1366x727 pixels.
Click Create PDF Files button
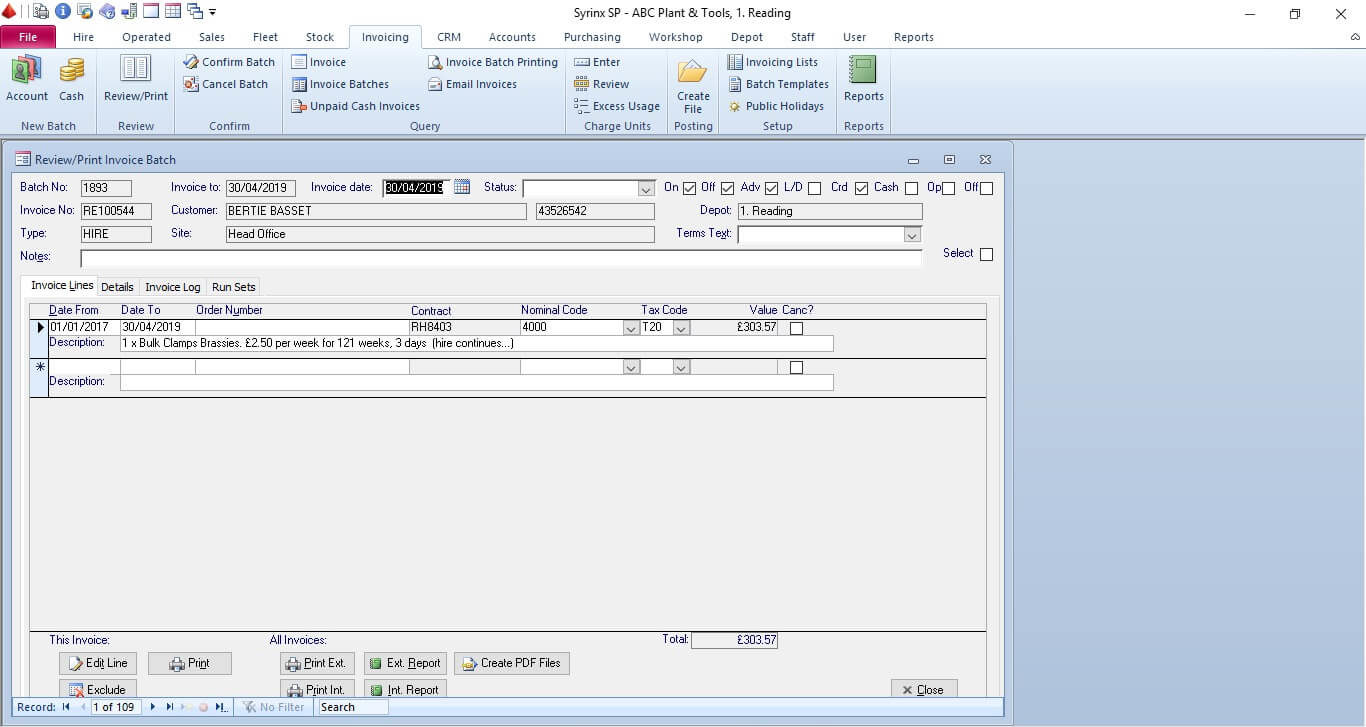point(512,663)
